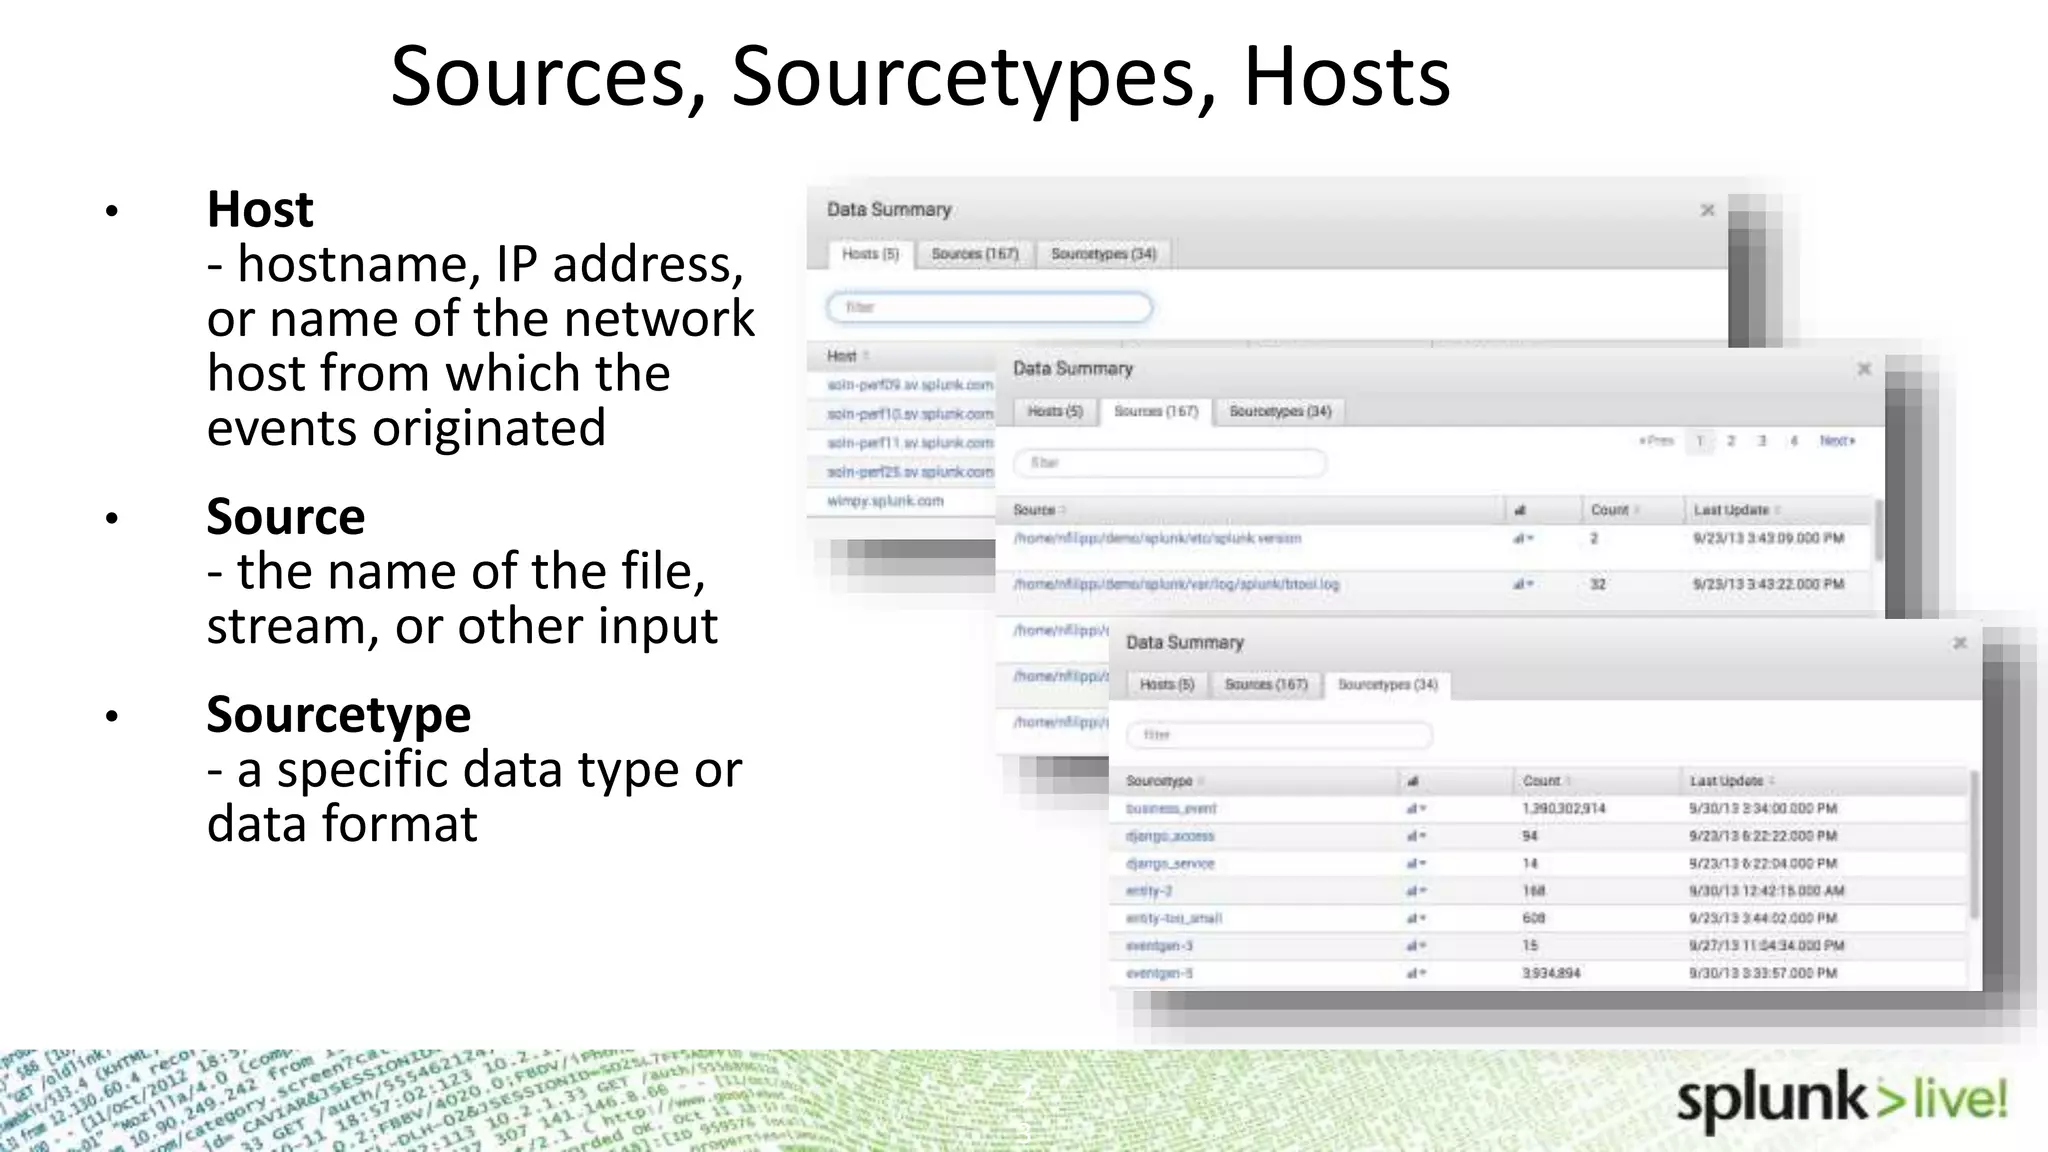This screenshot has width=2048, height=1152.
Task: Open chart menu icon for eventgen-3 row
Action: [x=1416, y=946]
